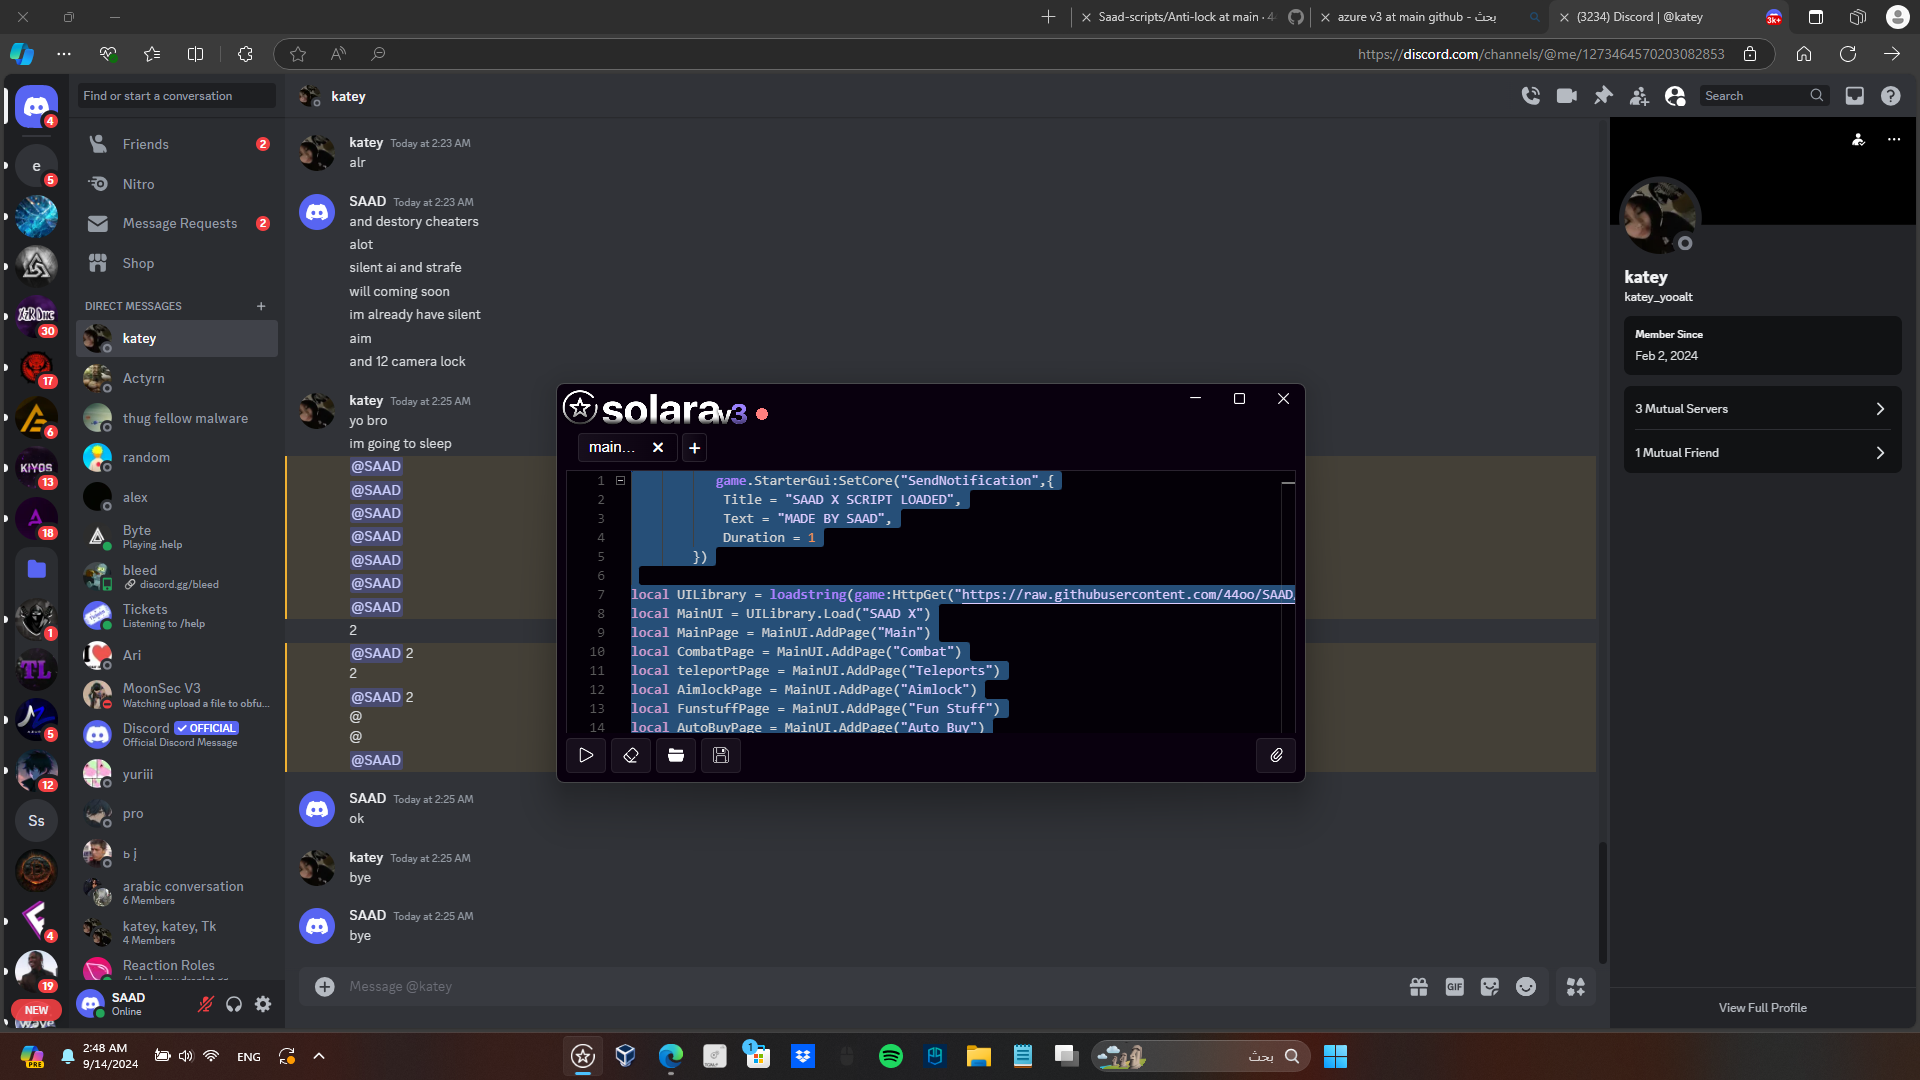The width and height of the screenshot is (1920, 1080).
Task: Click the Windows Start button
Action: point(1335,1056)
